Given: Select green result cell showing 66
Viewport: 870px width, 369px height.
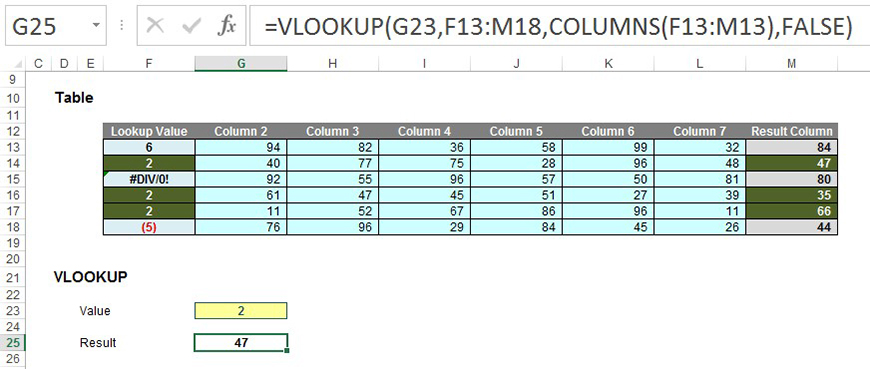Looking at the screenshot, I should [x=792, y=211].
